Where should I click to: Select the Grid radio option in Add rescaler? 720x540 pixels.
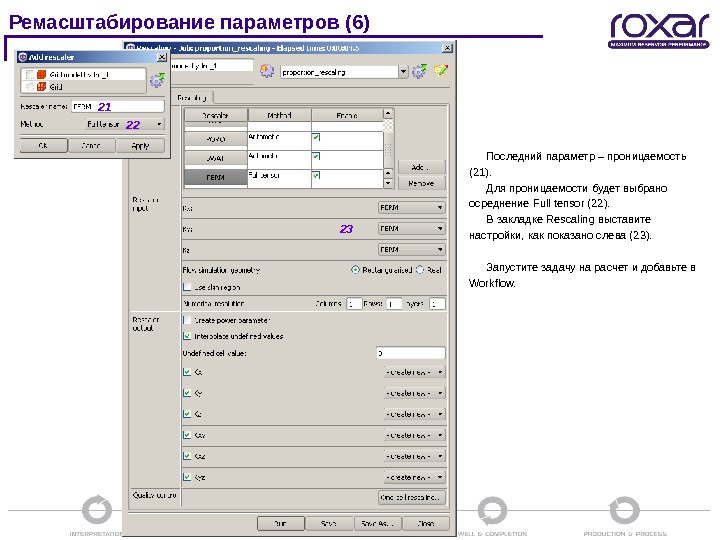[x=30, y=86]
